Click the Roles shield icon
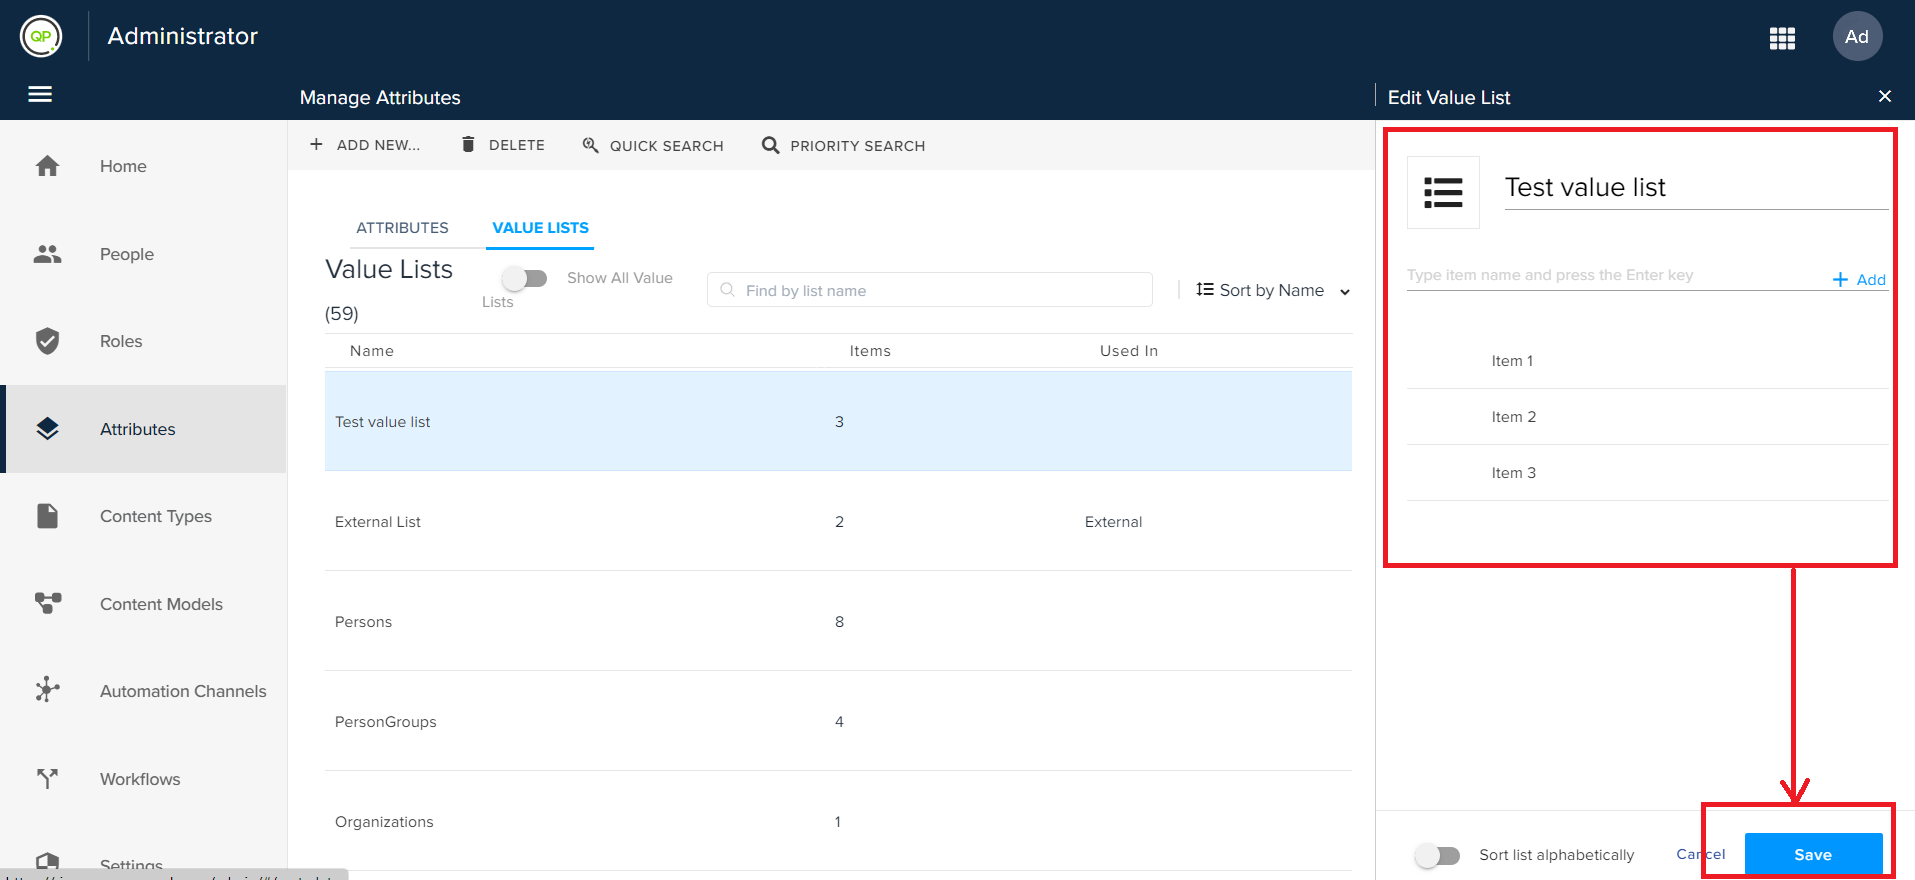 [x=47, y=341]
